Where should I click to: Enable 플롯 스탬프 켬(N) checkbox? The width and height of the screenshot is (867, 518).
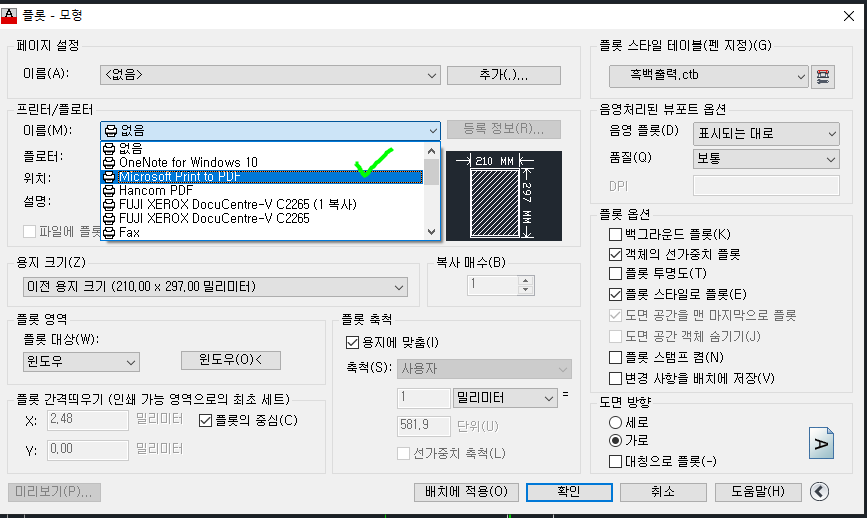615,358
